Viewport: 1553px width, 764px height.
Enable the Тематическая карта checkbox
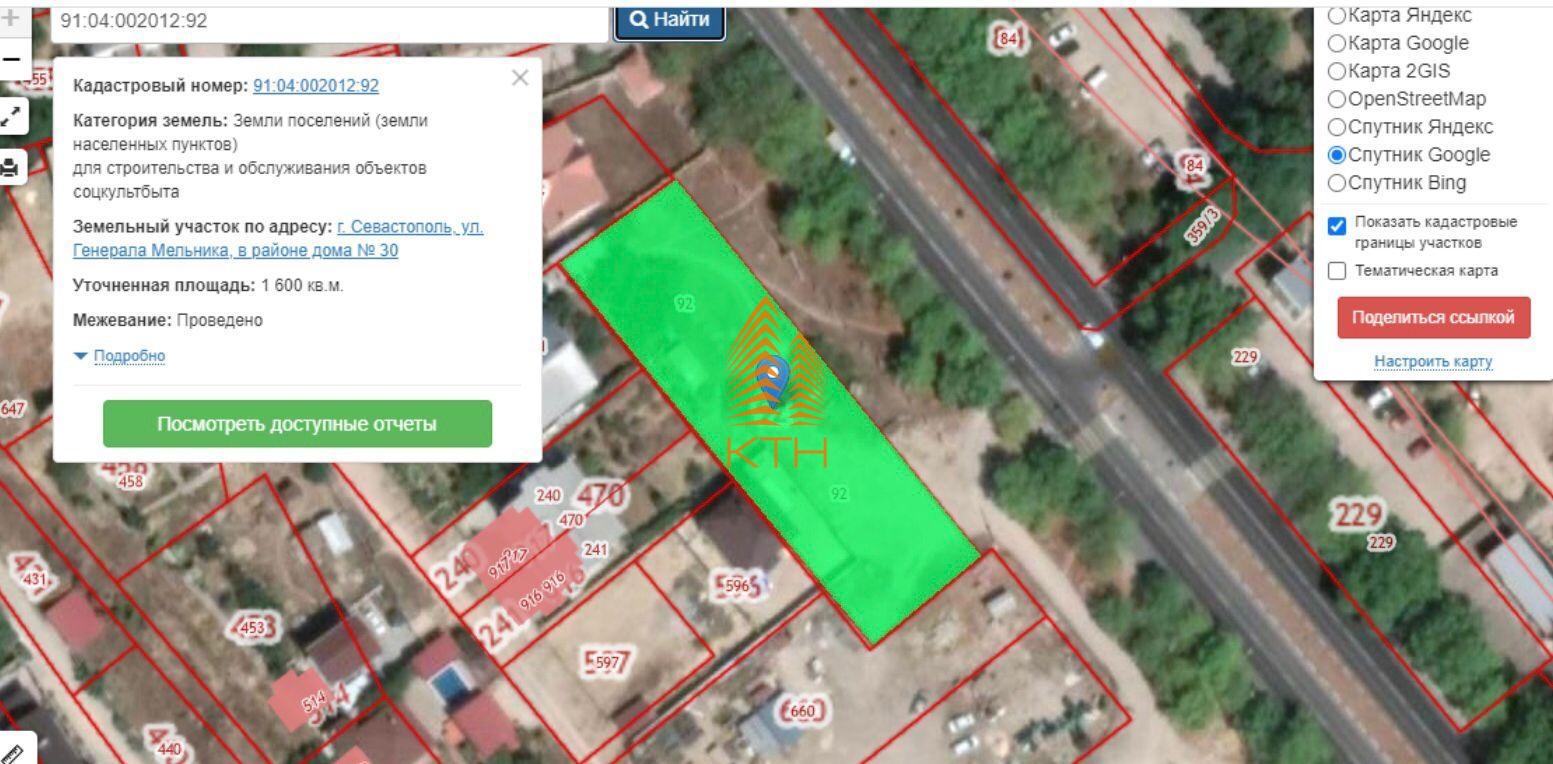click(x=1336, y=271)
